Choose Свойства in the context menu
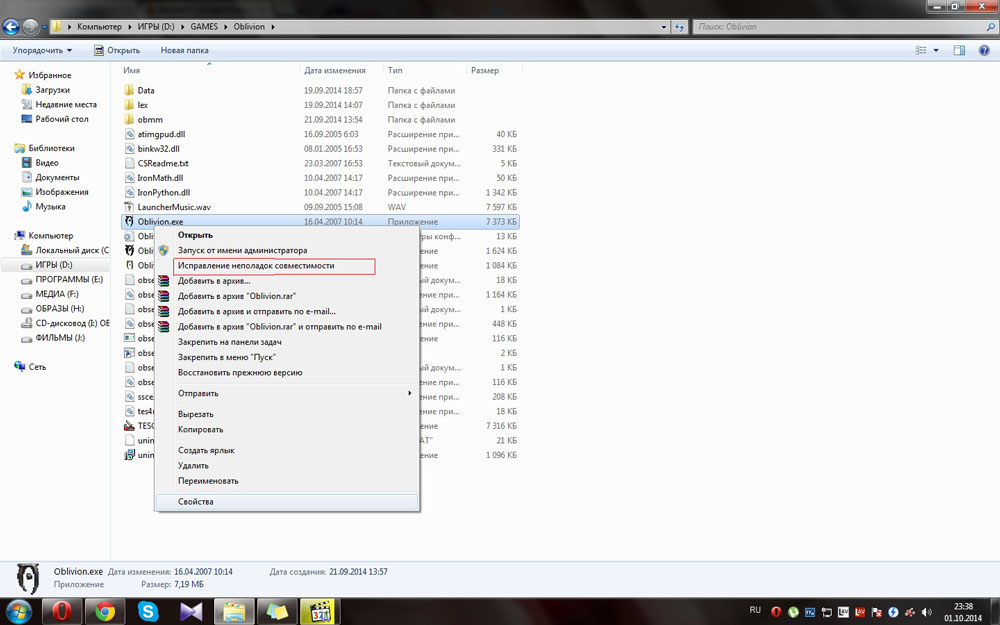1000x625 pixels. (x=195, y=502)
